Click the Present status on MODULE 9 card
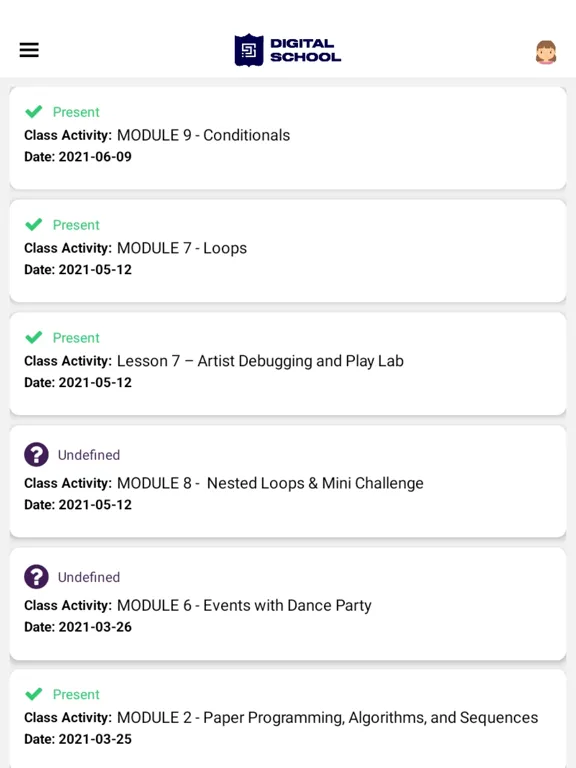This screenshot has width=576, height=768. (x=76, y=112)
